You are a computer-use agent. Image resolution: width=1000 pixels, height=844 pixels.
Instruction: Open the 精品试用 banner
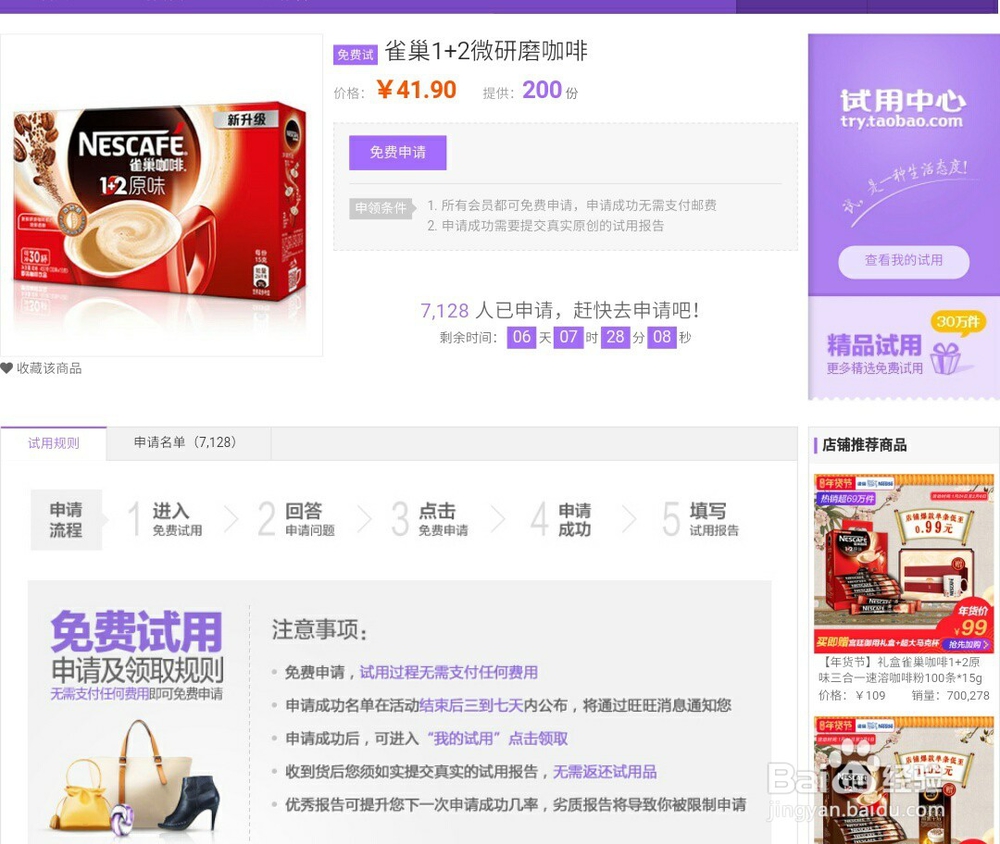coord(904,348)
